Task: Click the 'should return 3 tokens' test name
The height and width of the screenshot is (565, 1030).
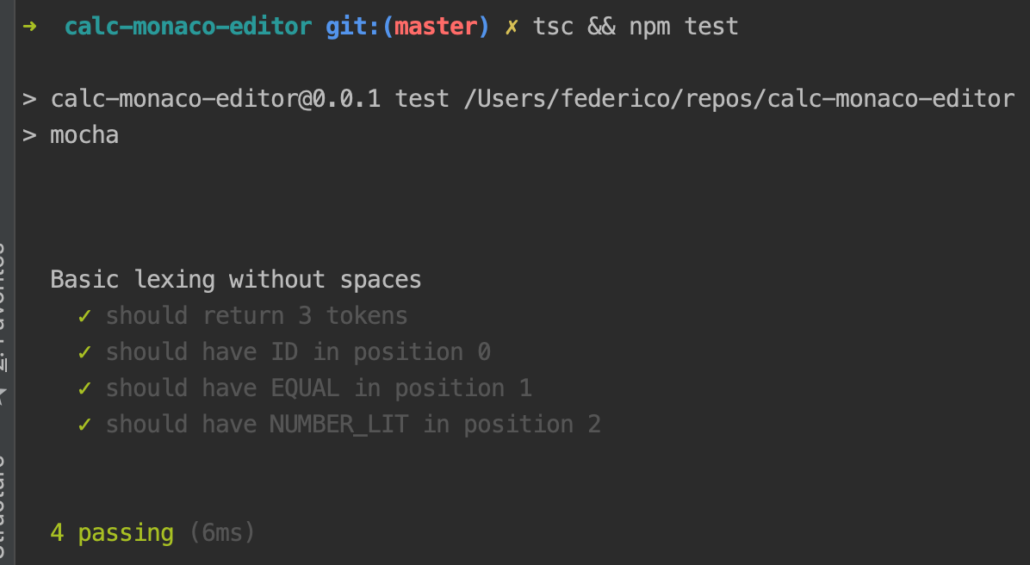Action: coord(257,316)
